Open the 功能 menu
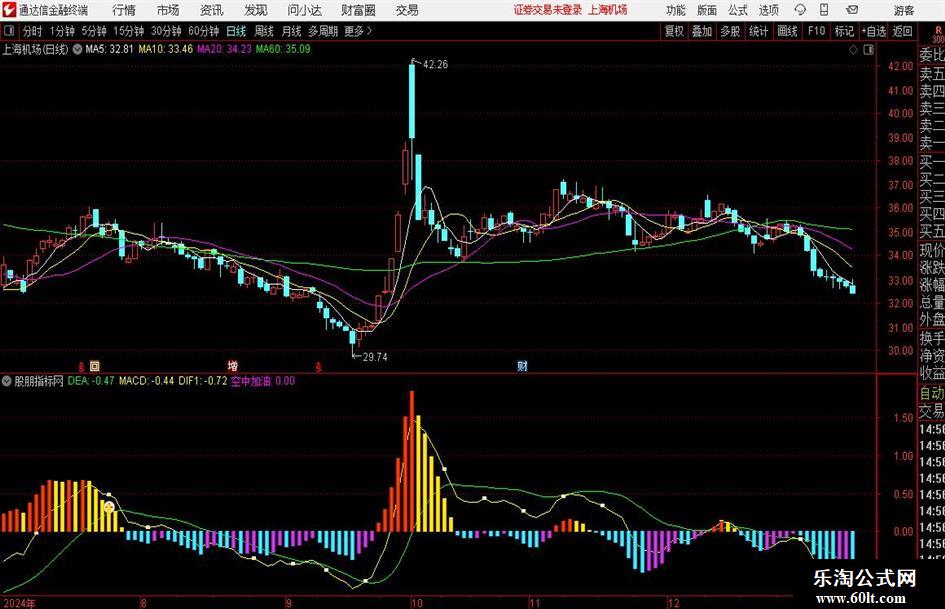 (x=676, y=10)
